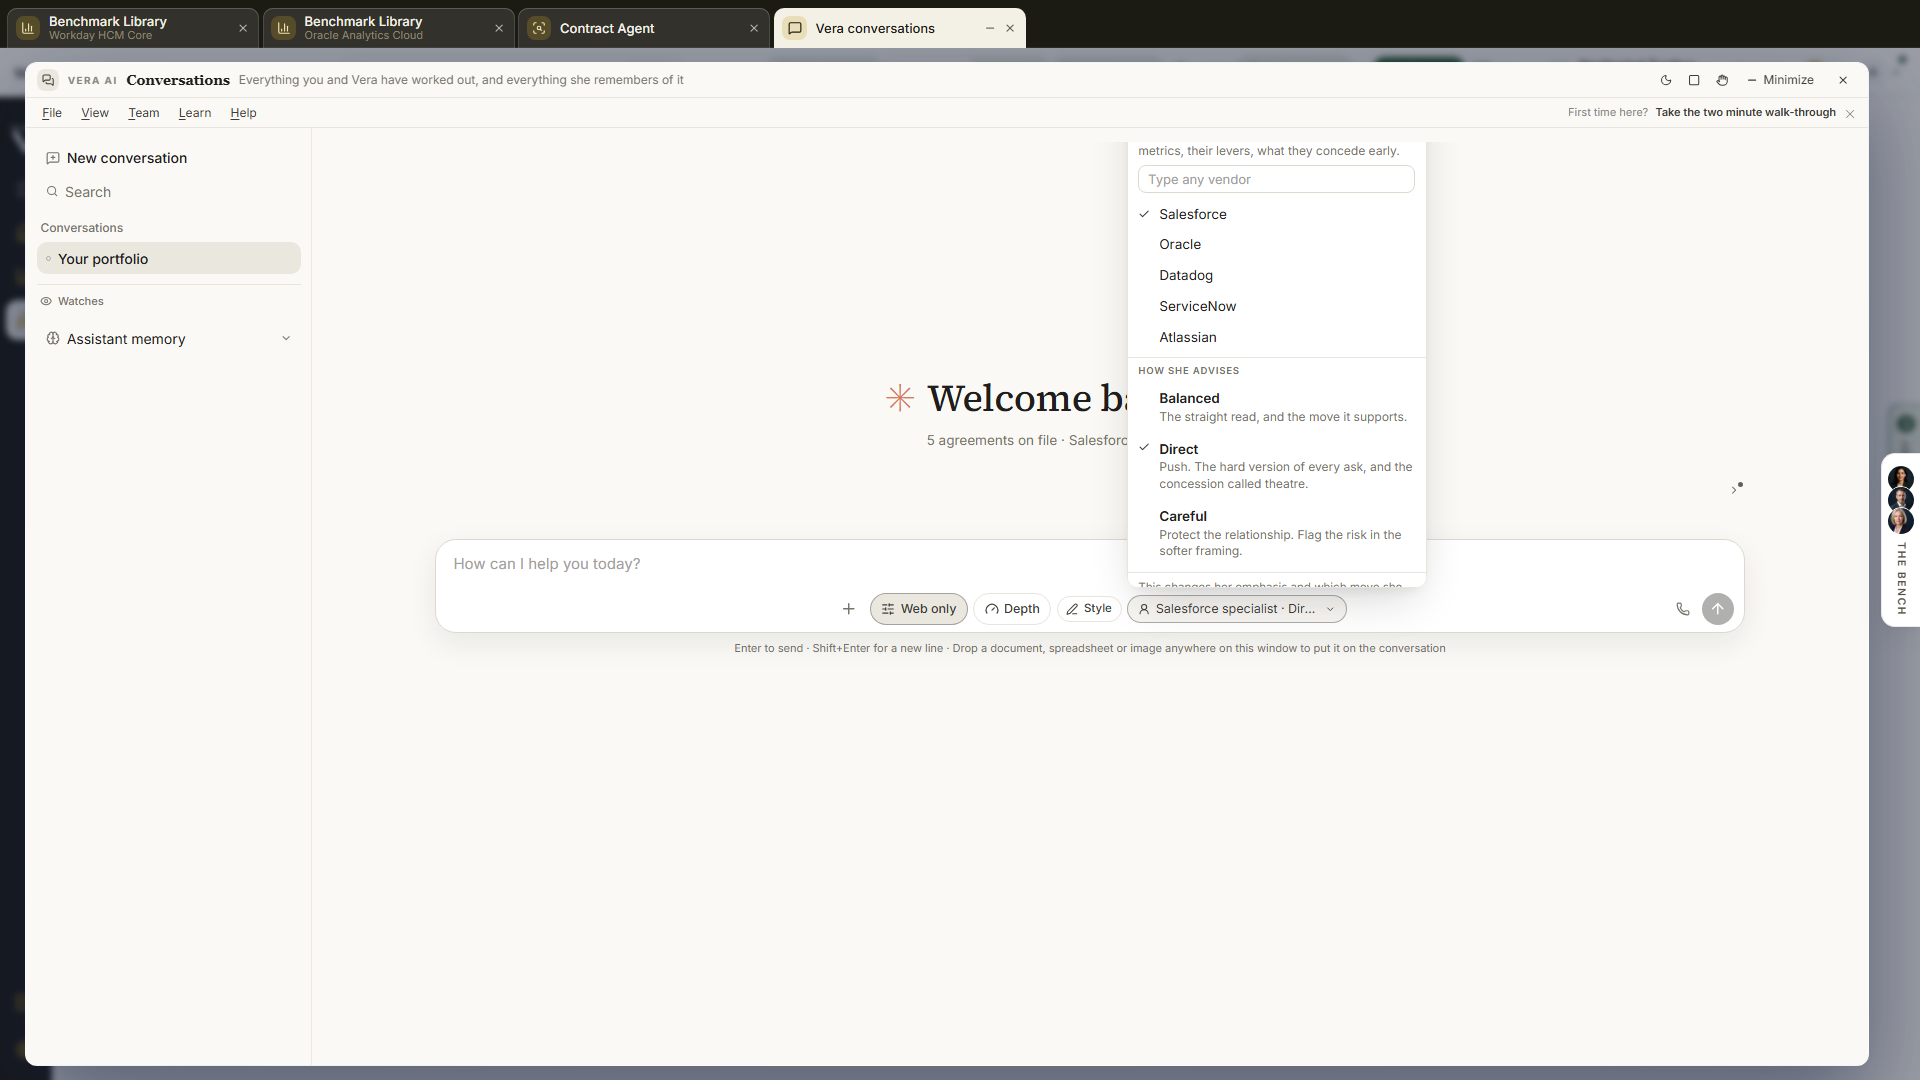Click the Contract Agent tab icon
This screenshot has height=1080, width=1920.
pos(539,28)
